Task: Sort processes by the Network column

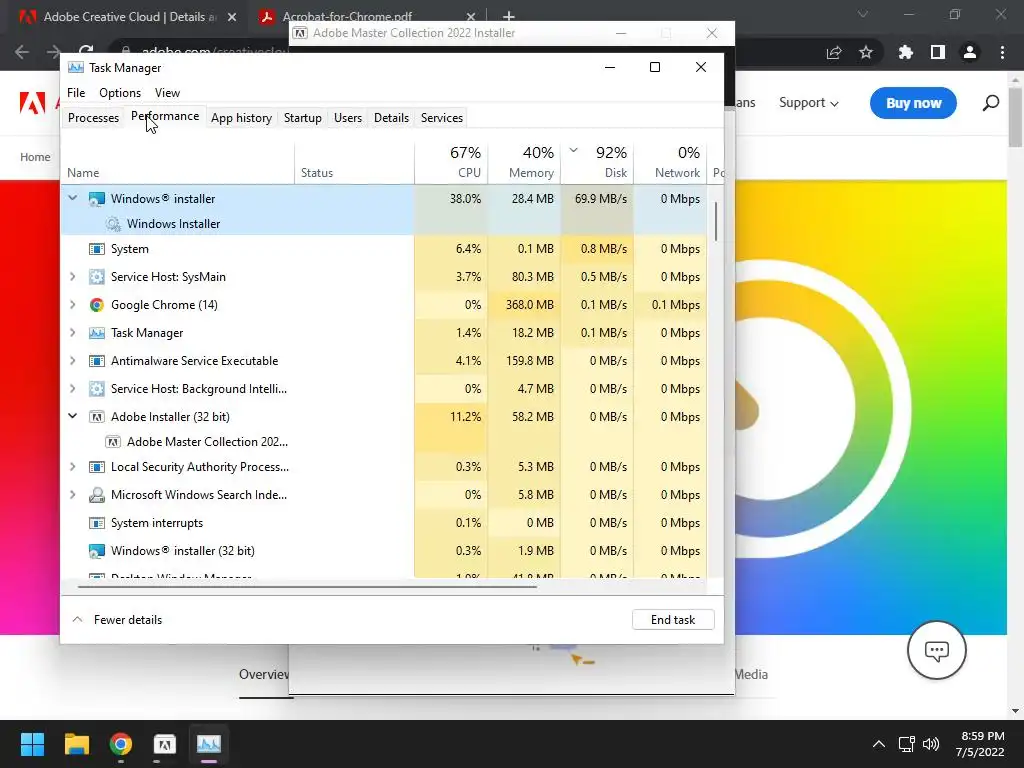Action: (671, 162)
